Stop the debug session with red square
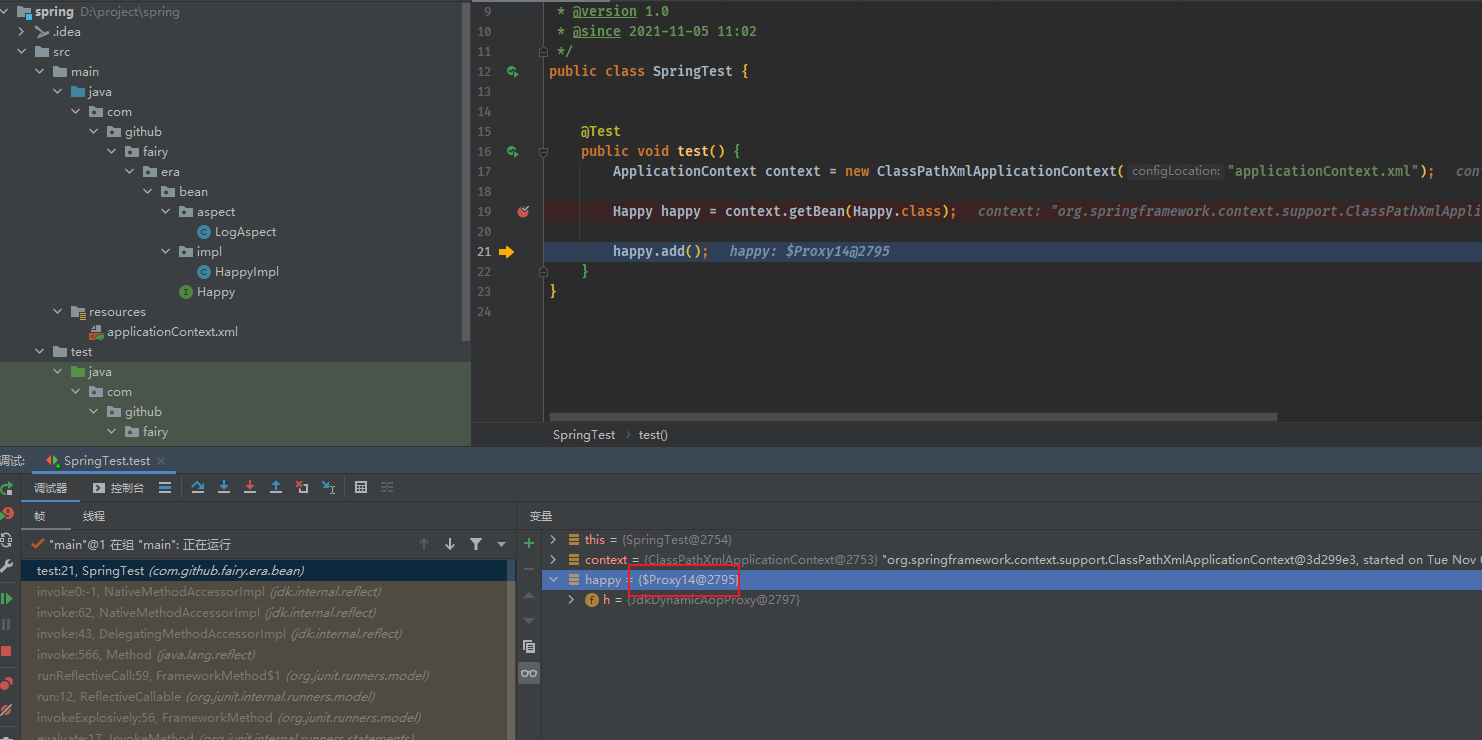 (x=6, y=651)
